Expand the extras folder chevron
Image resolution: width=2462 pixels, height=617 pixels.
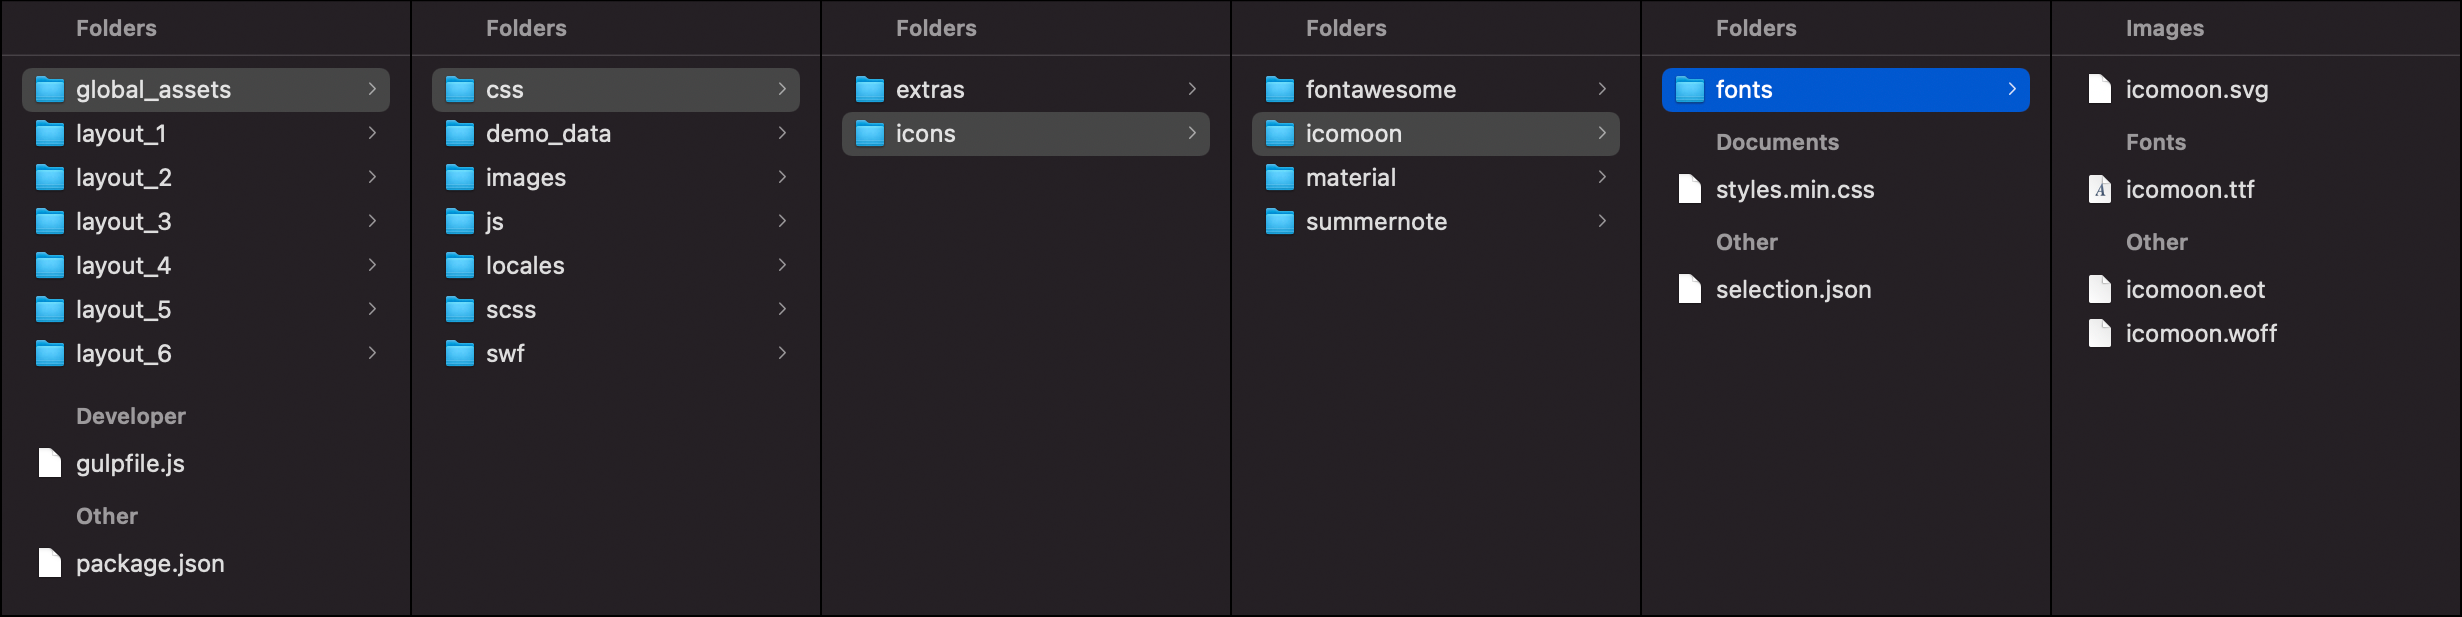(x=1192, y=89)
